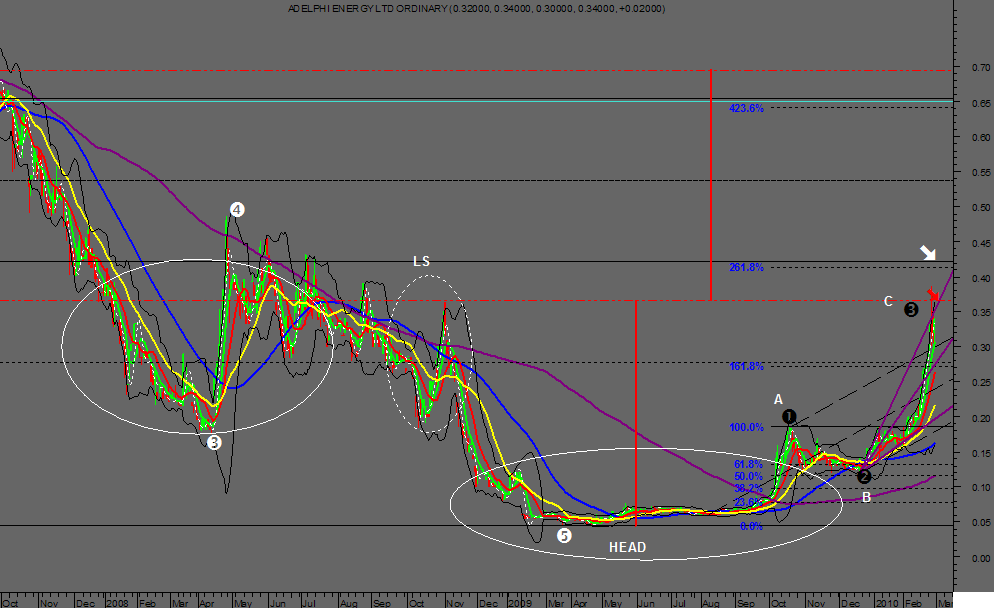Click the 0.15 price axis value
Screen dimensions: 994x608
pos(981,453)
